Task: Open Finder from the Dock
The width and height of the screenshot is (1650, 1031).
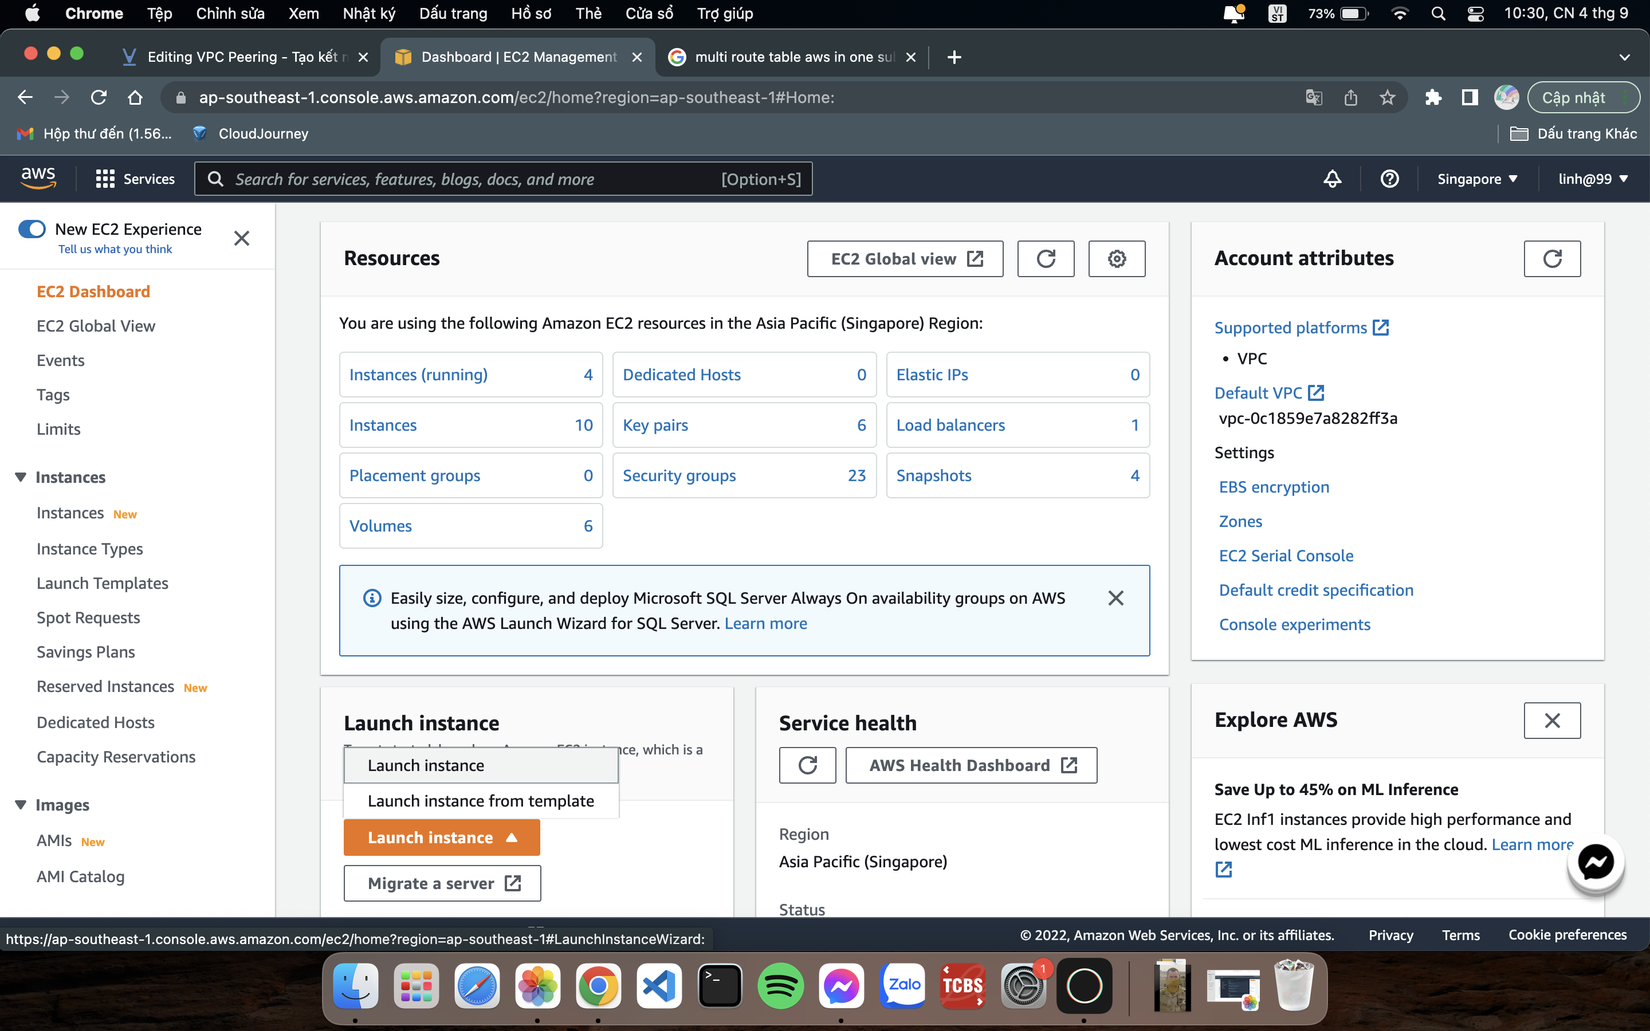Action: [x=355, y=986]
